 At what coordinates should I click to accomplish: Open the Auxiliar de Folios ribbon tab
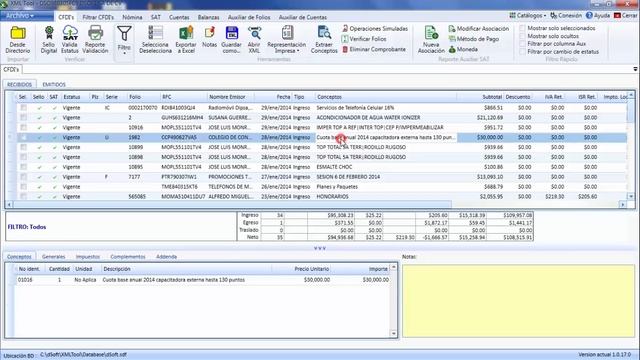click(x=249, y=17)
